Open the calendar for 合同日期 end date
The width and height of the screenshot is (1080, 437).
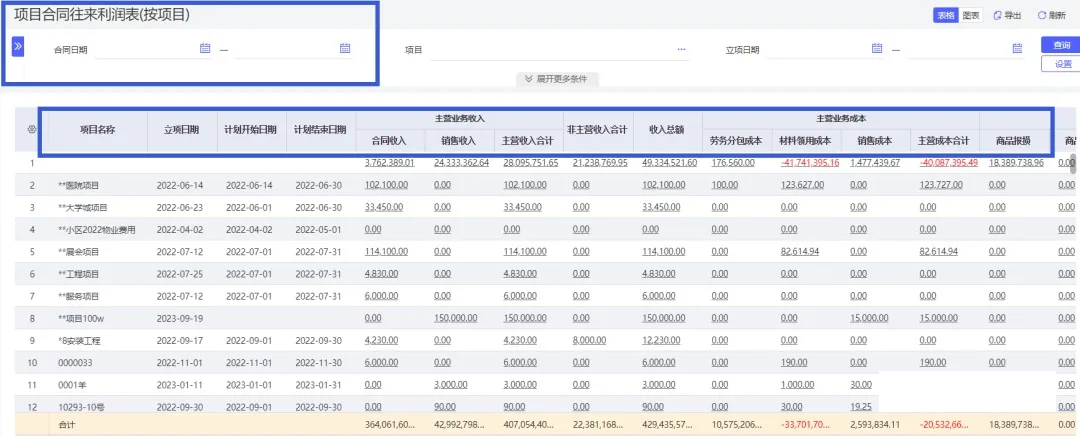click(x=345, y=48)
